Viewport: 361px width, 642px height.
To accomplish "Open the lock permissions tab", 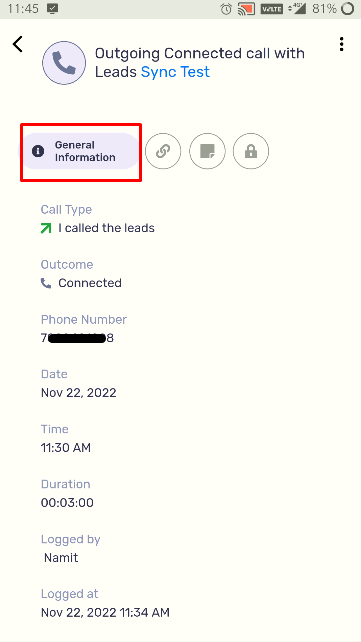I will [x=251, y=151].
